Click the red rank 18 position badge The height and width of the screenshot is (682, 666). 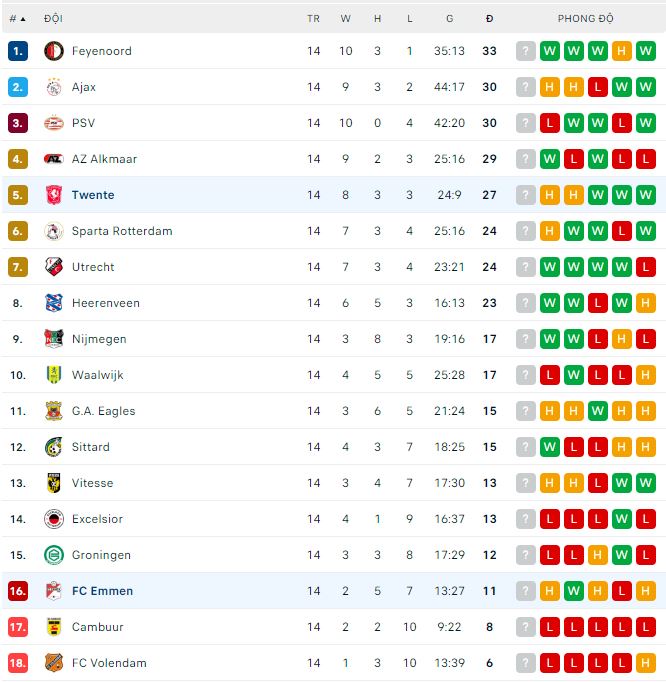18,663
